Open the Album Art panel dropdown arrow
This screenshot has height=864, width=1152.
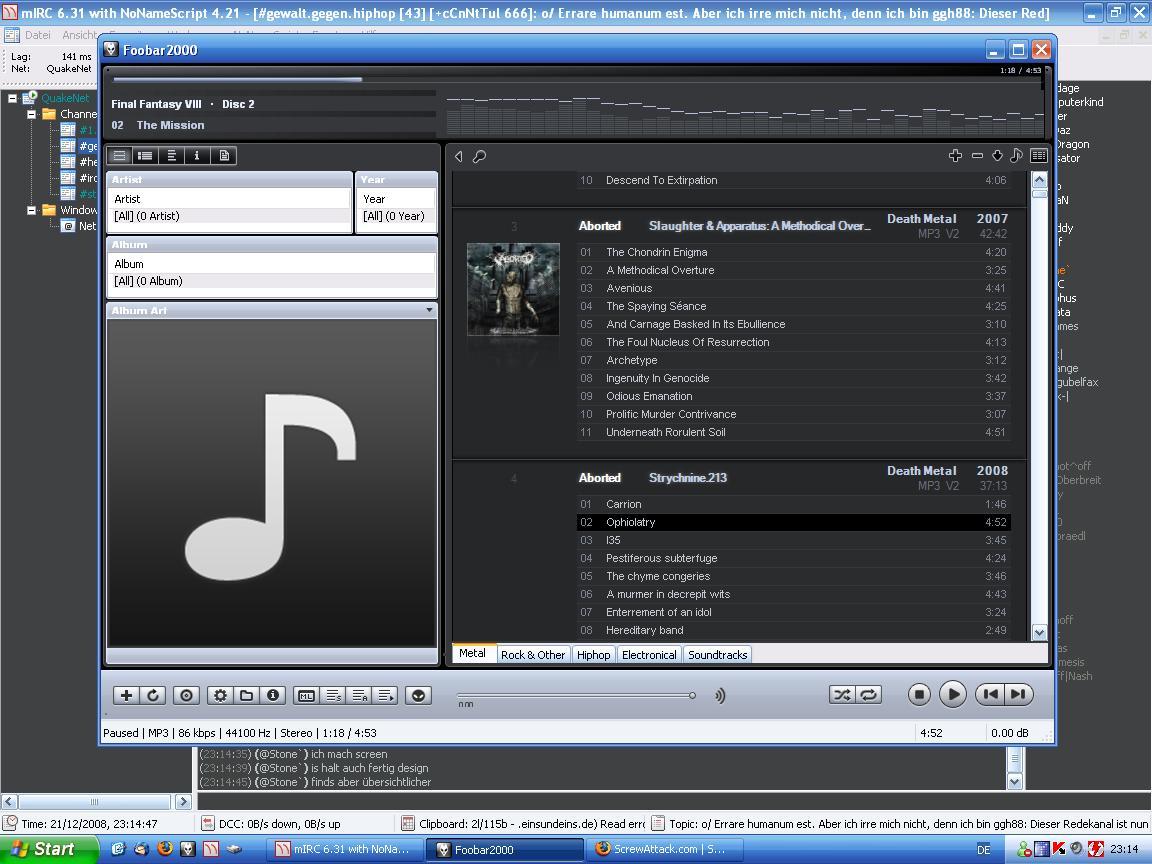429,310
